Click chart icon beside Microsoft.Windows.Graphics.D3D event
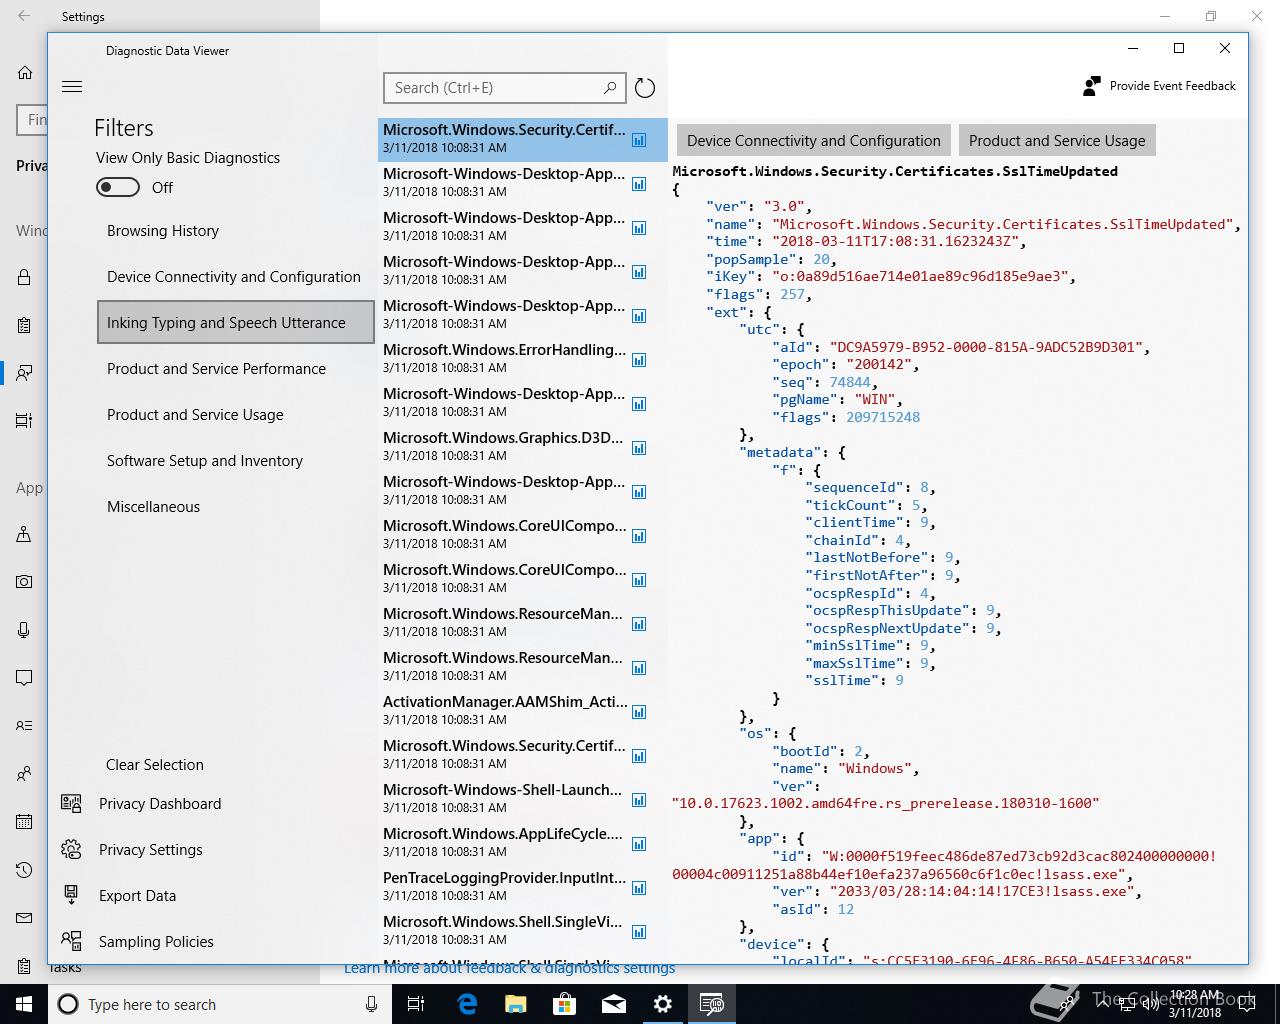 coord(639,448)
